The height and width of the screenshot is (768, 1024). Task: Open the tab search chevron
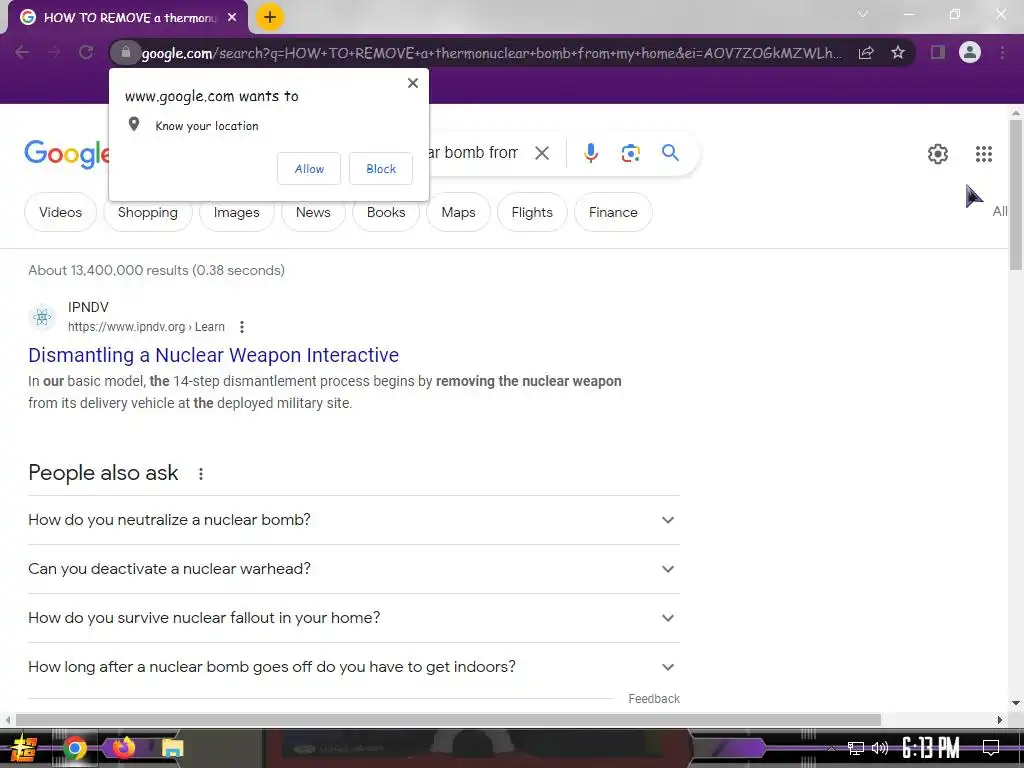point(863,14)
